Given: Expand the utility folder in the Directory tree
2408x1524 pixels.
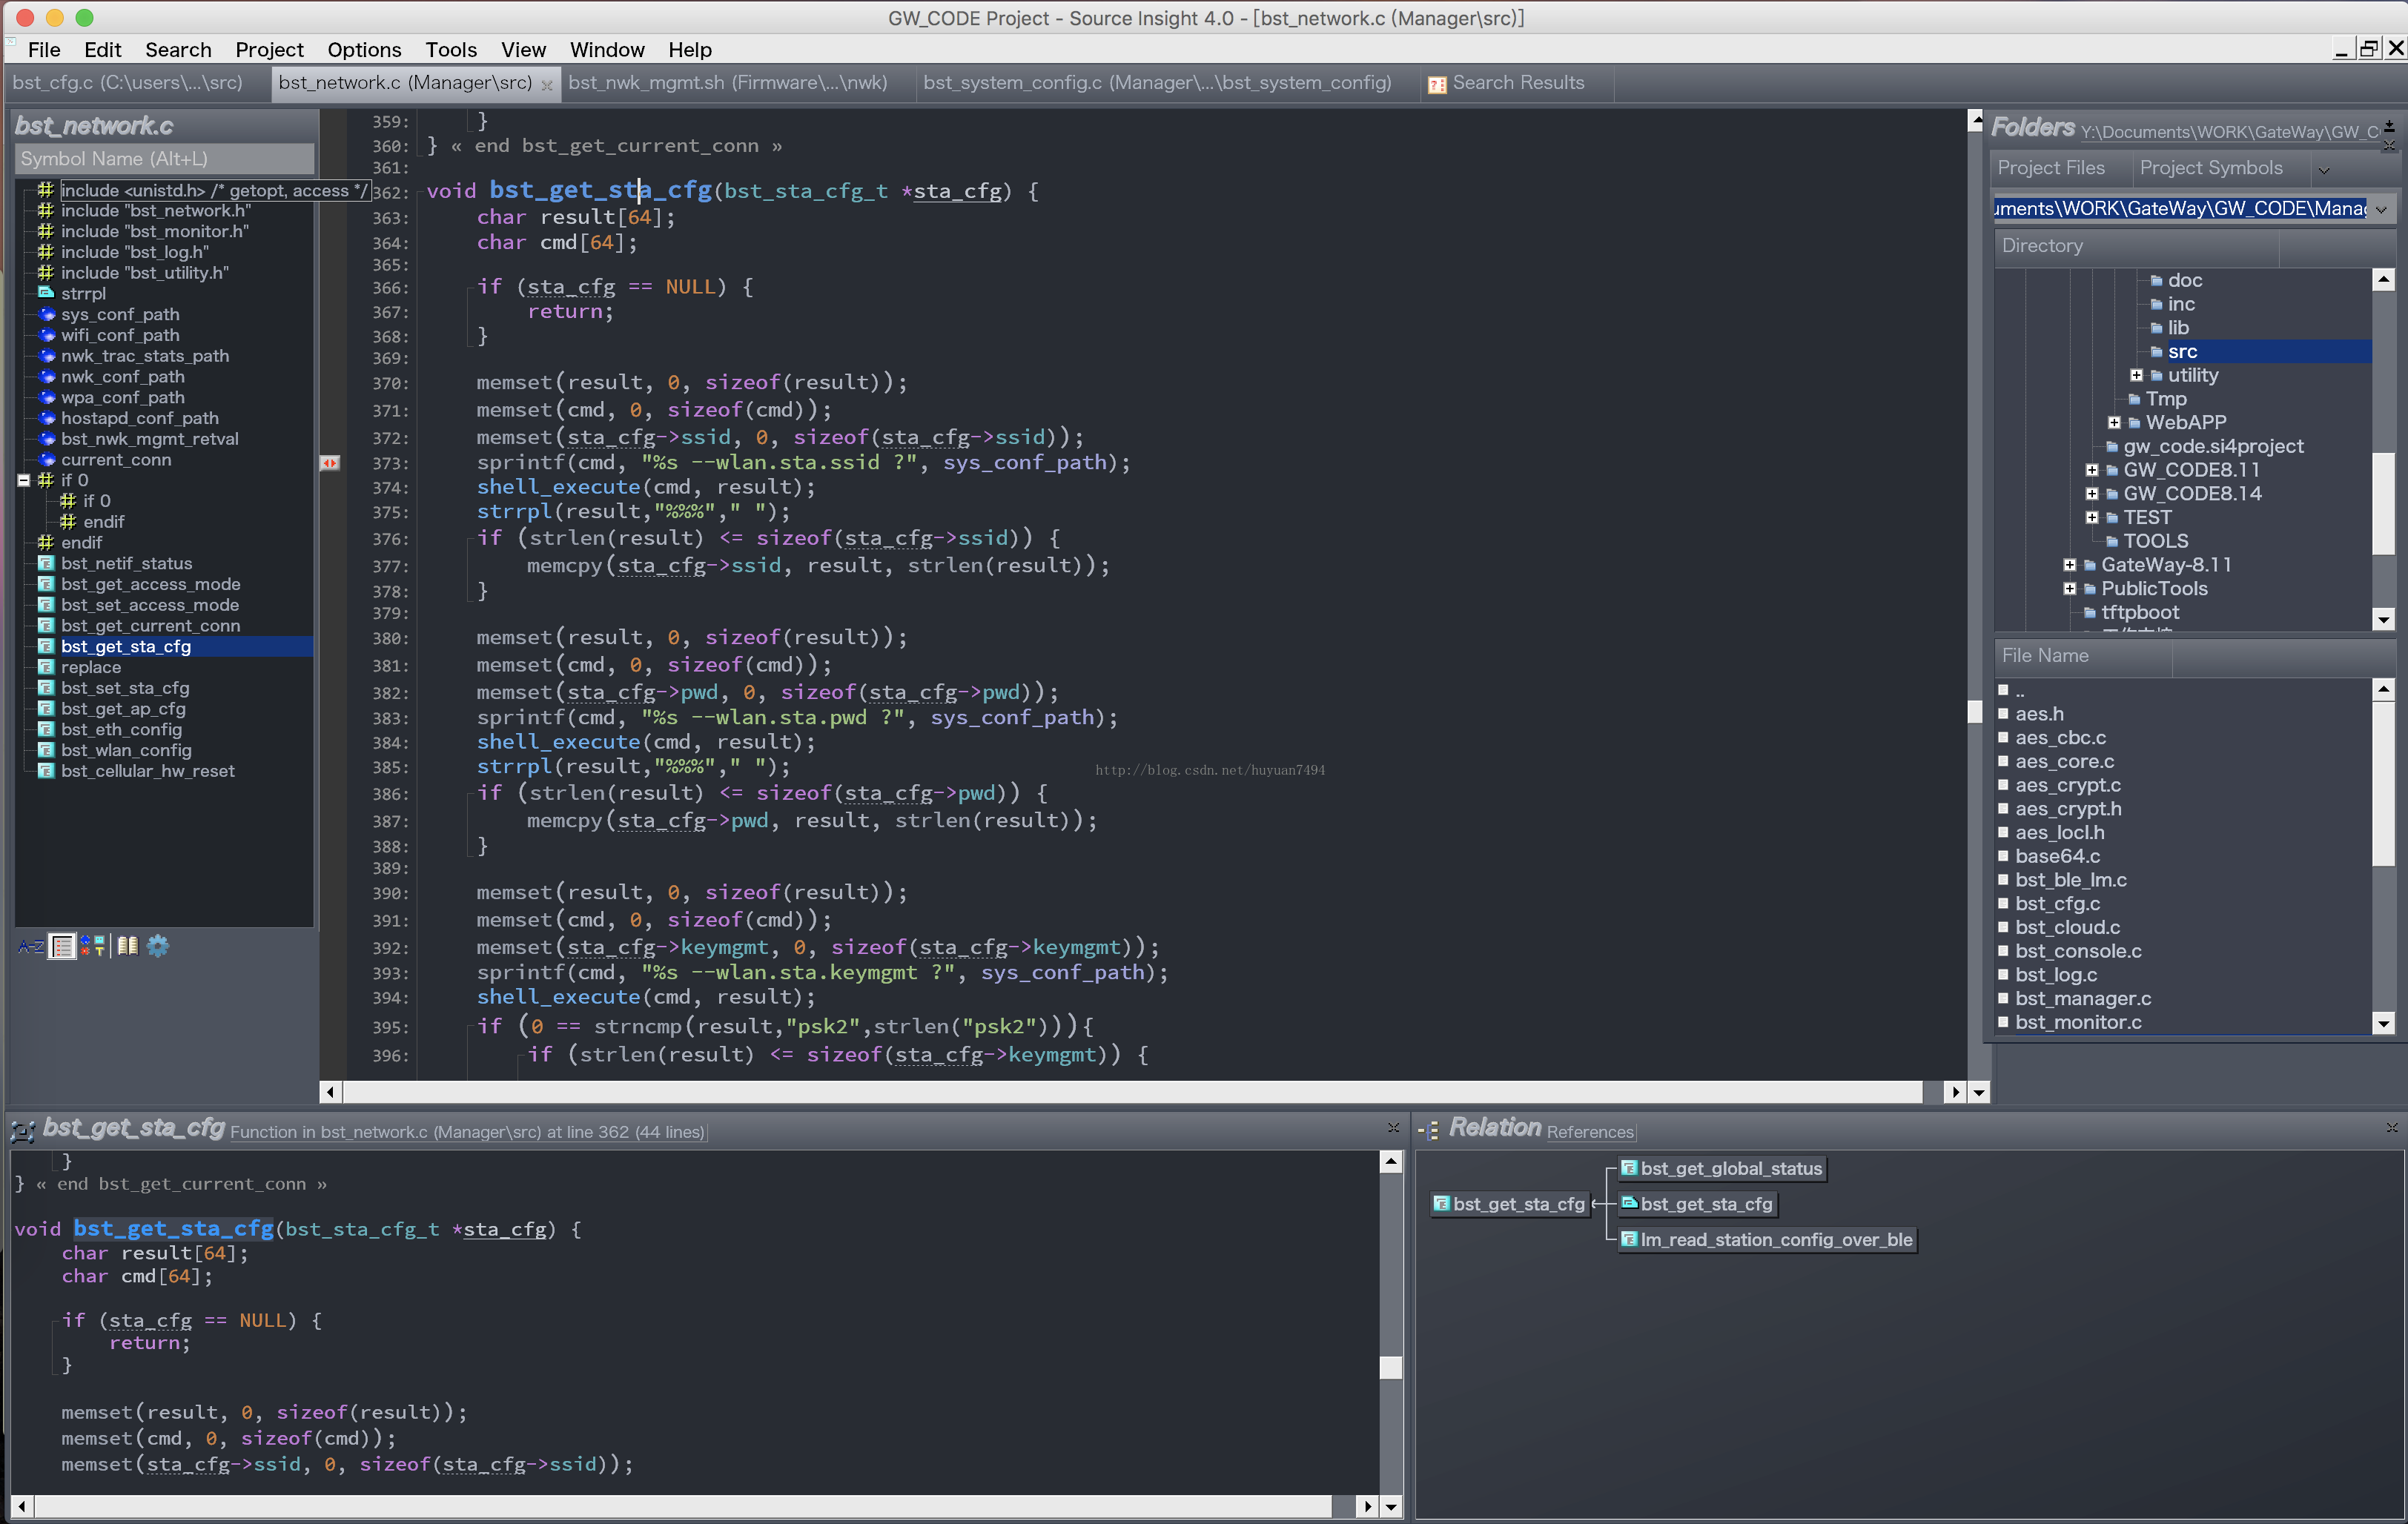Looking at the screenshot, I should pyautogui.click(x=2136, y=376).
